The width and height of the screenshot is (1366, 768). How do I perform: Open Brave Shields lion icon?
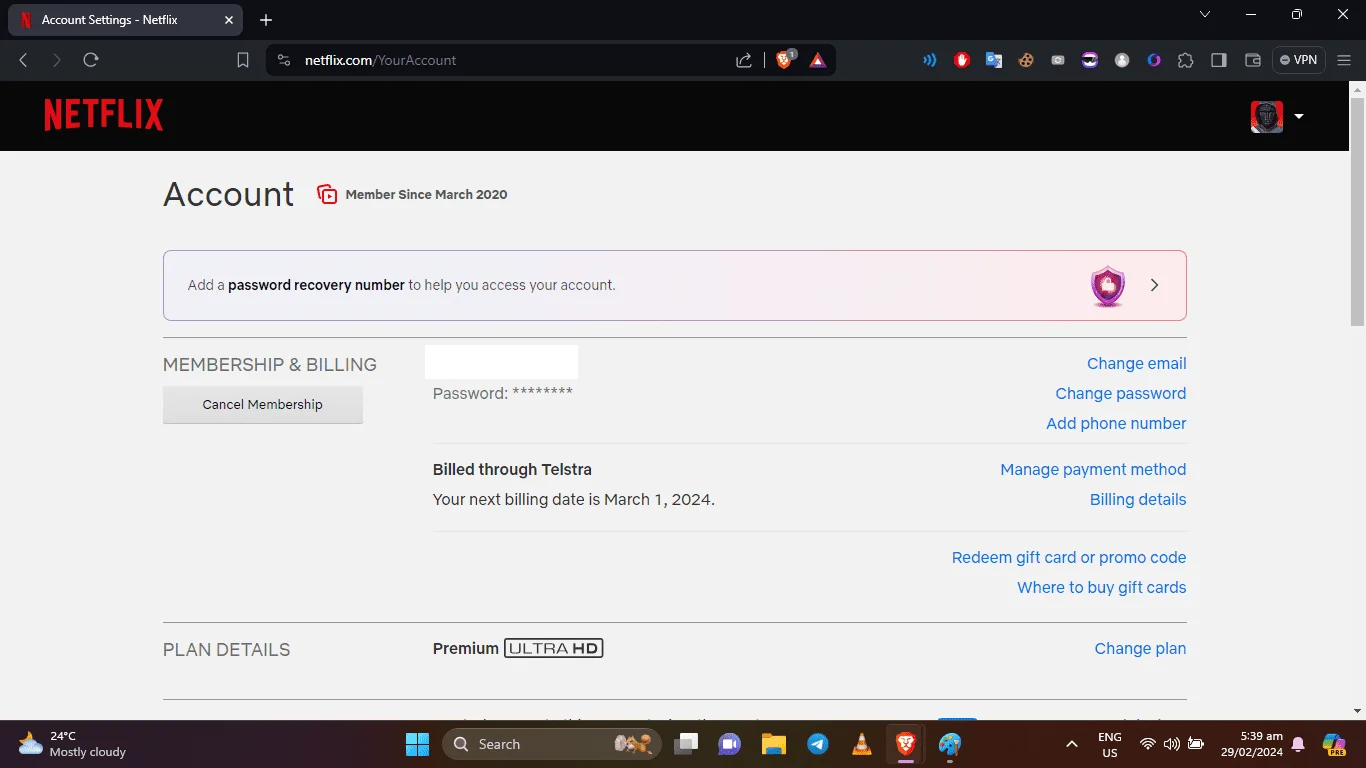pos(785,60)
